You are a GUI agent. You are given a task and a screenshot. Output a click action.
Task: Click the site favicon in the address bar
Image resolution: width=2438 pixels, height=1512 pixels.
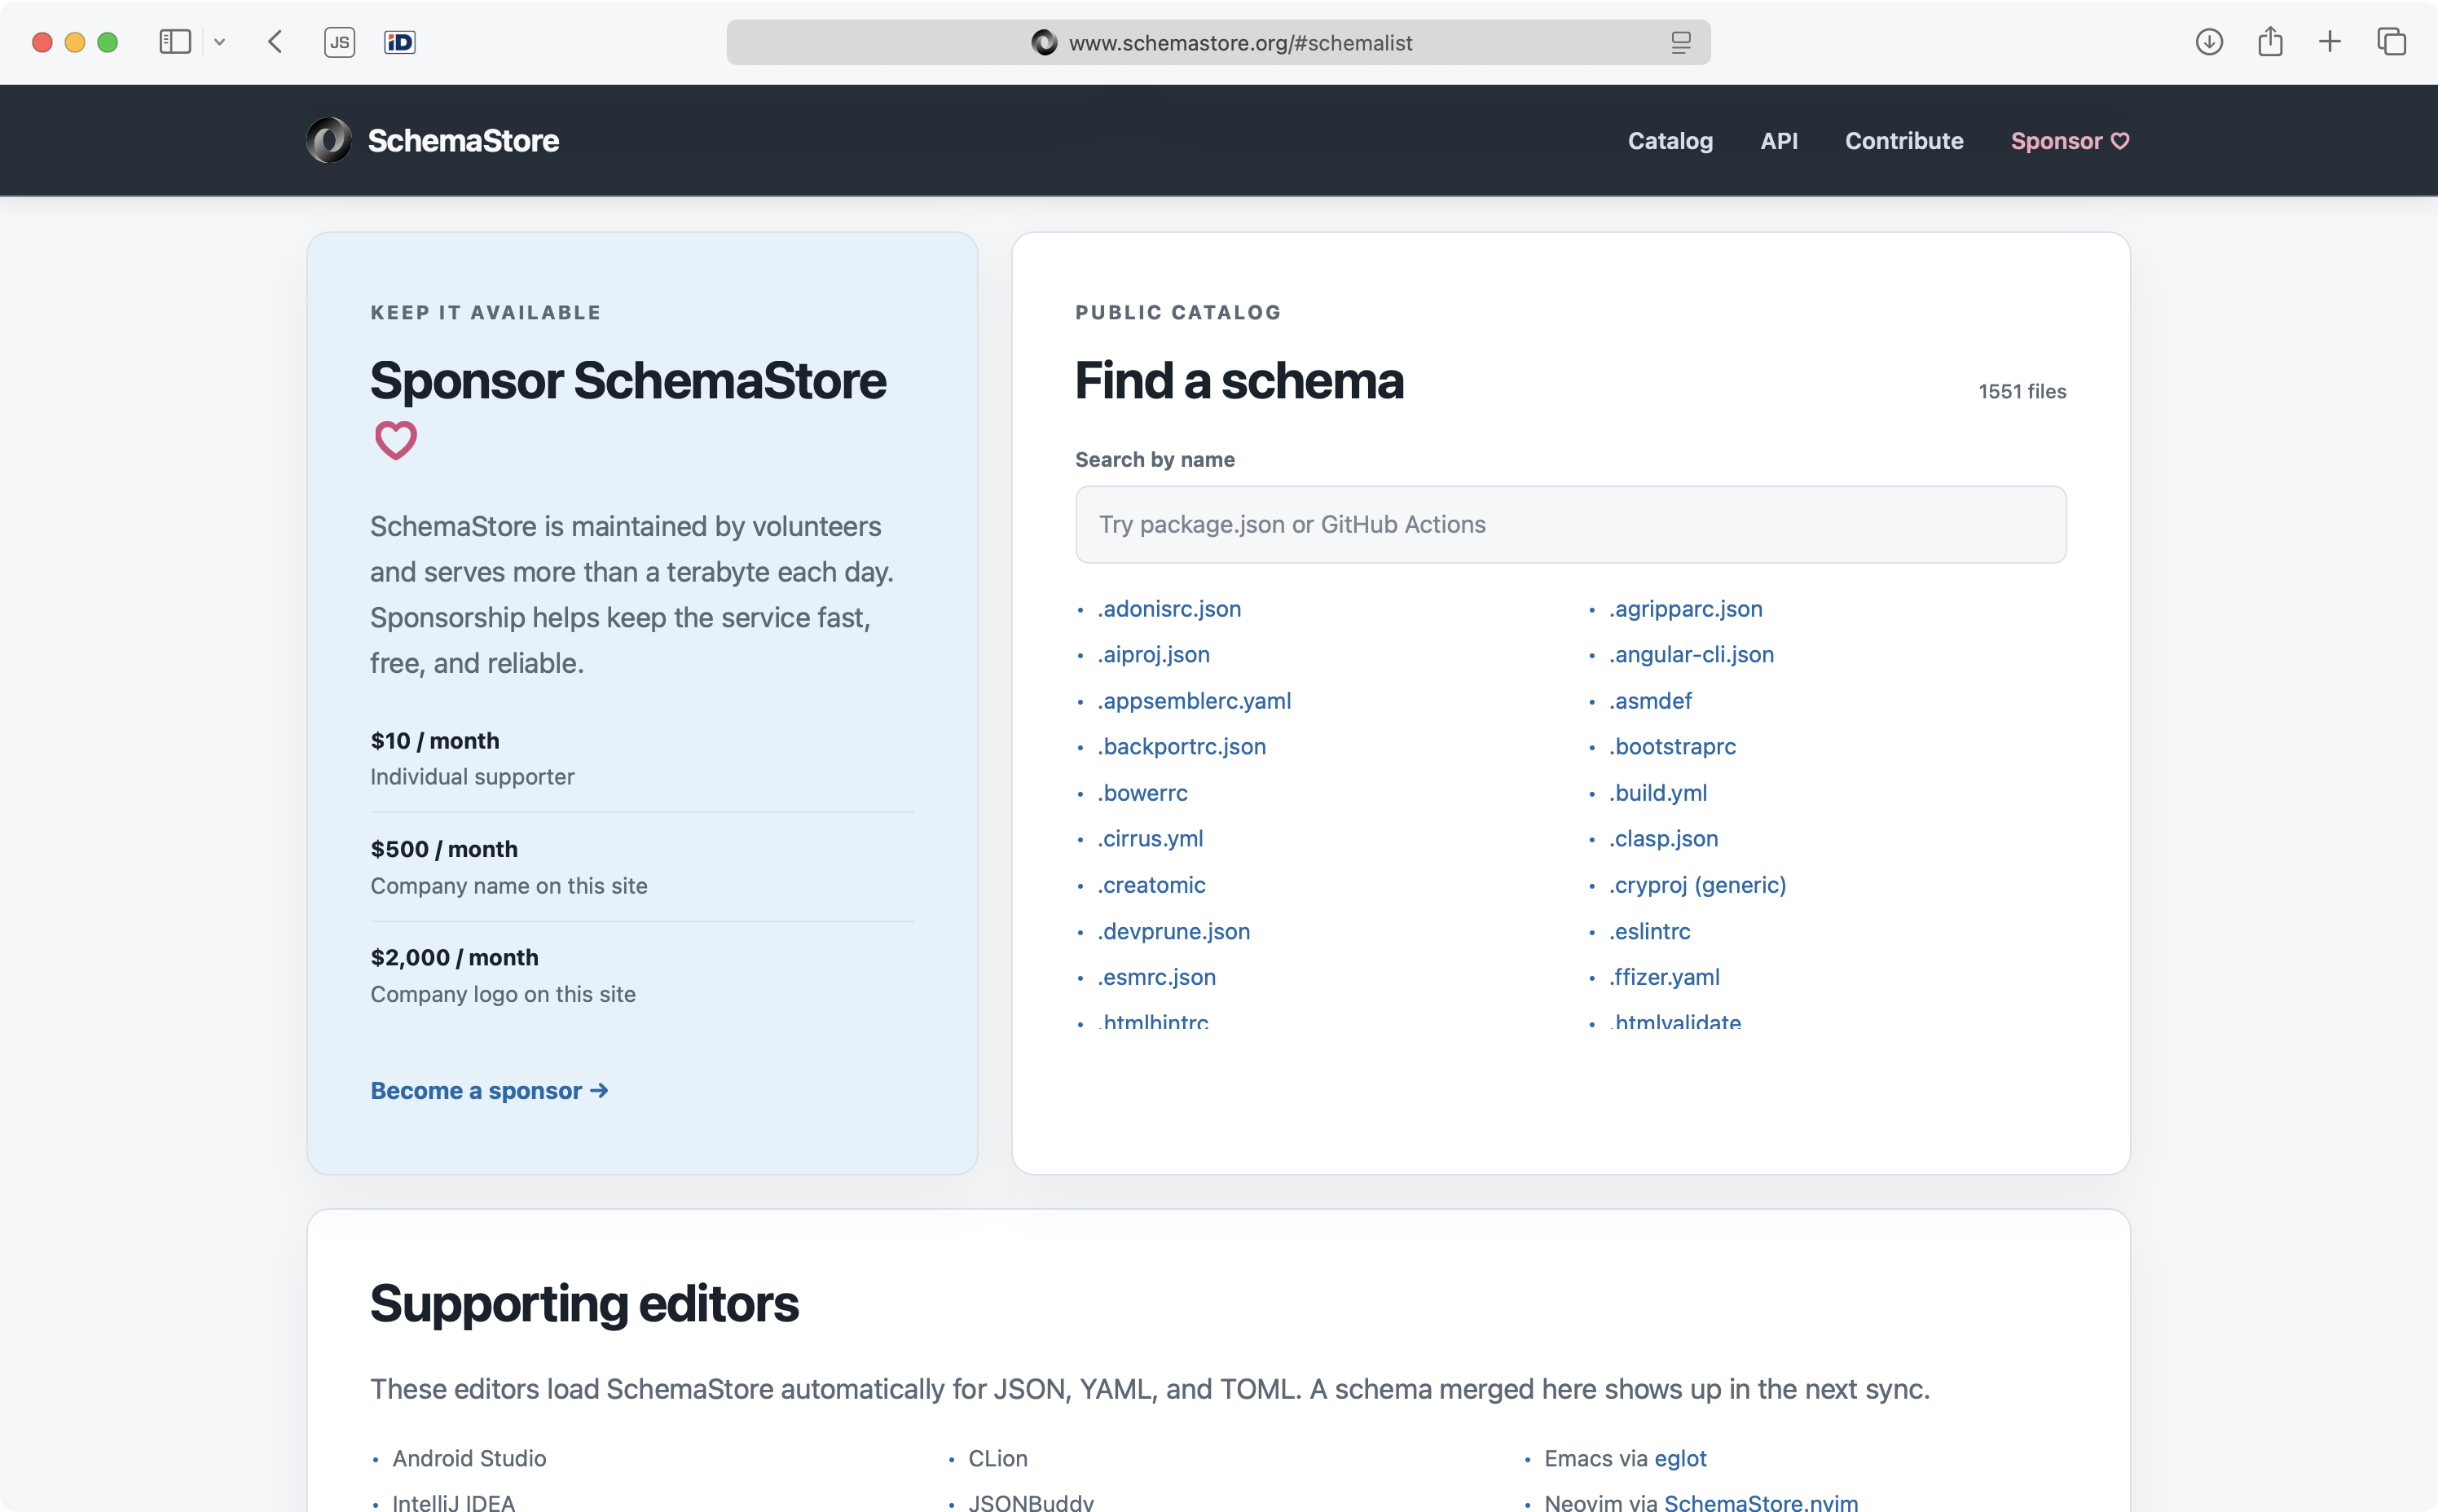(1044, 43)
